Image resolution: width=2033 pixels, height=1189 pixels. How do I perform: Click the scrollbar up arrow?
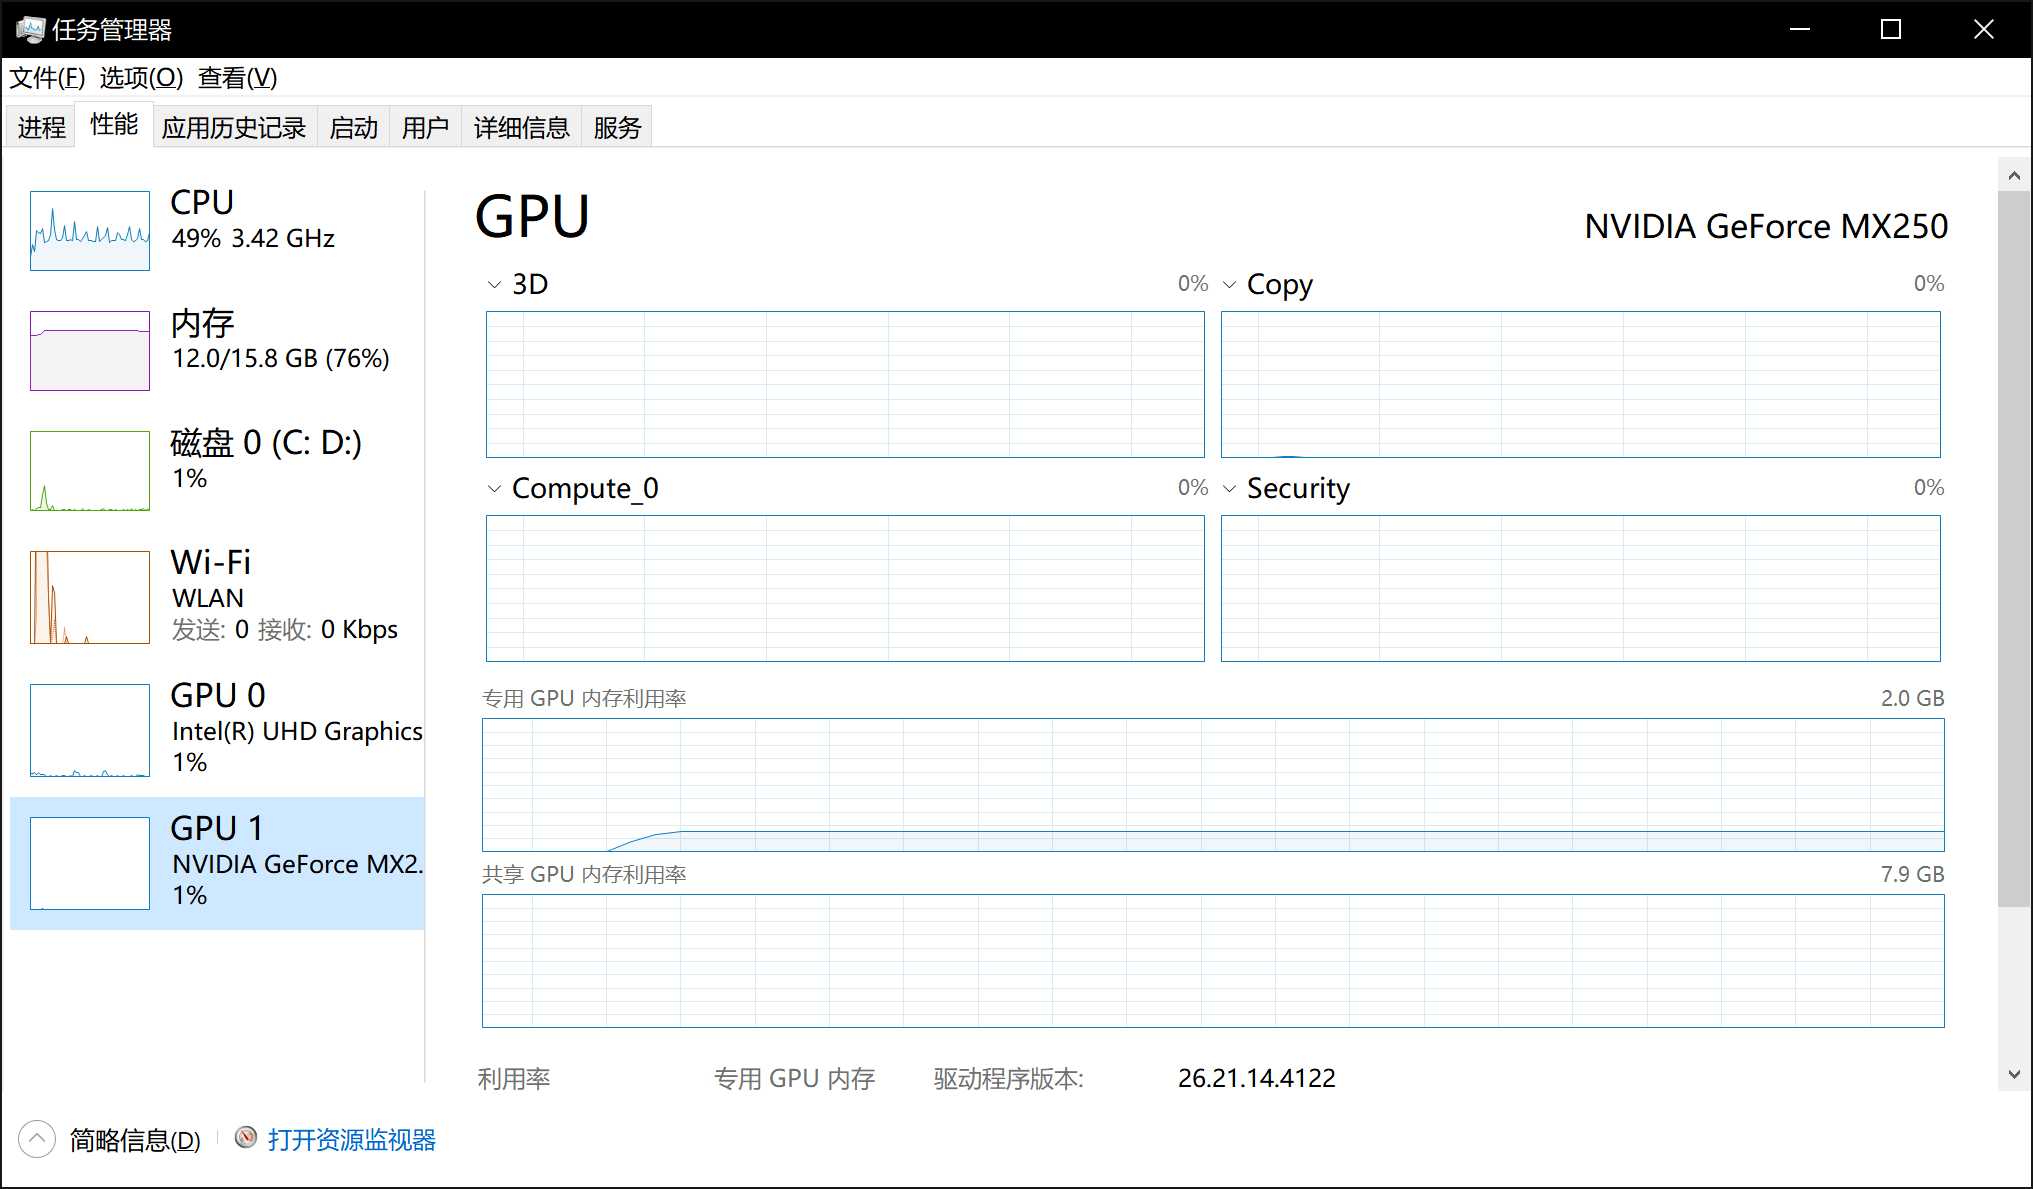click(2014, 176)
